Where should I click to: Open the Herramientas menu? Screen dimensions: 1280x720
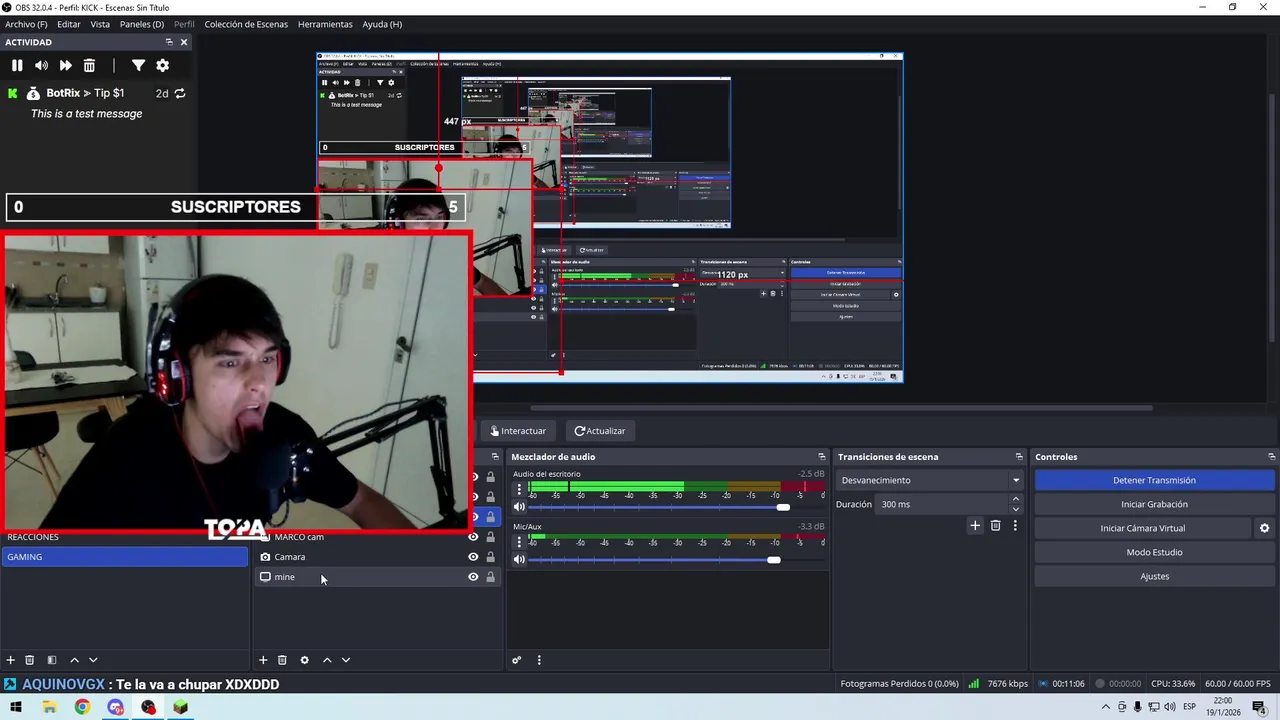325,24
